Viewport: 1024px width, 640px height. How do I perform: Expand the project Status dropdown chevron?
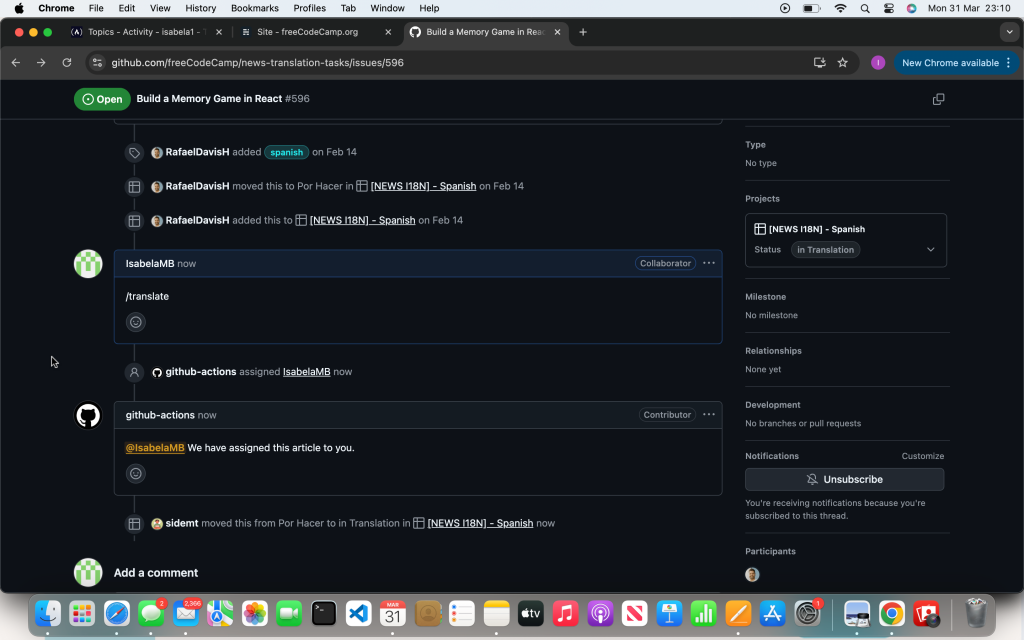(x=931, y=250)
